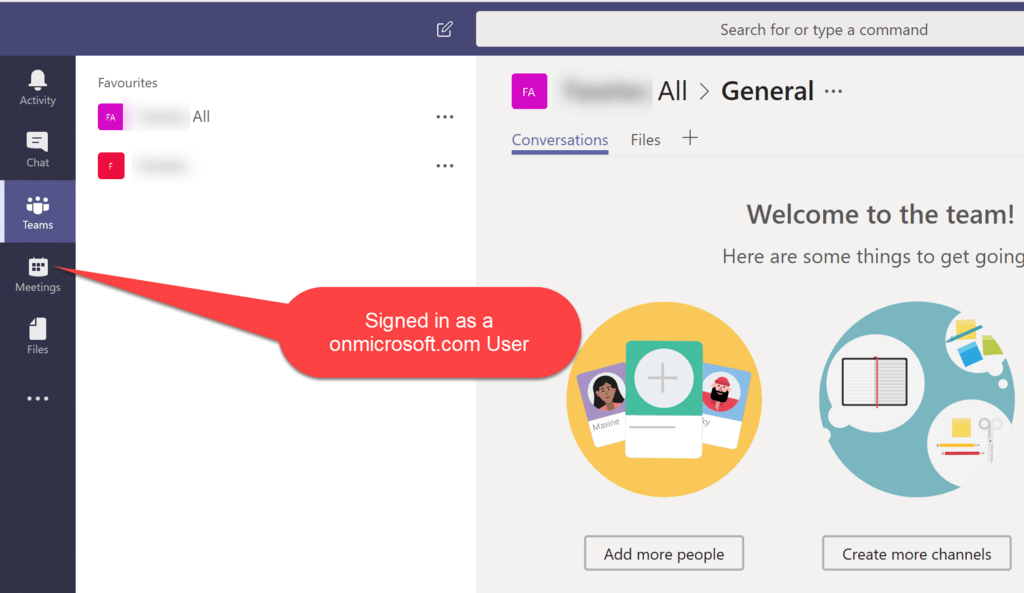Screen dimensions: 1024x593
Task: Click the channels notebook illustration
Action: [917, 399]
